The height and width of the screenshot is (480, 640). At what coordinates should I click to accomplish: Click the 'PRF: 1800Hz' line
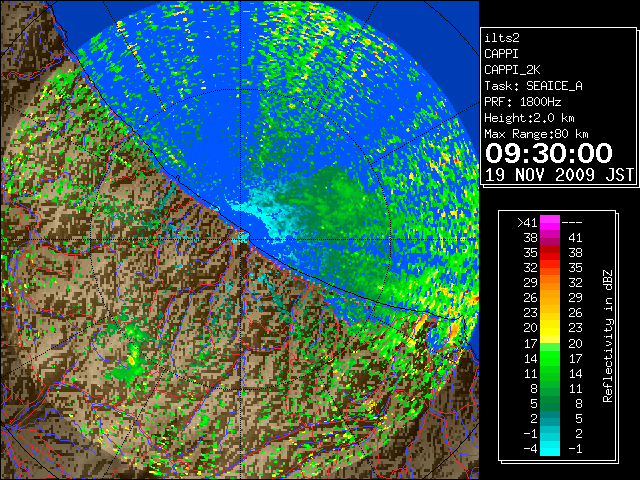(522, 102)
